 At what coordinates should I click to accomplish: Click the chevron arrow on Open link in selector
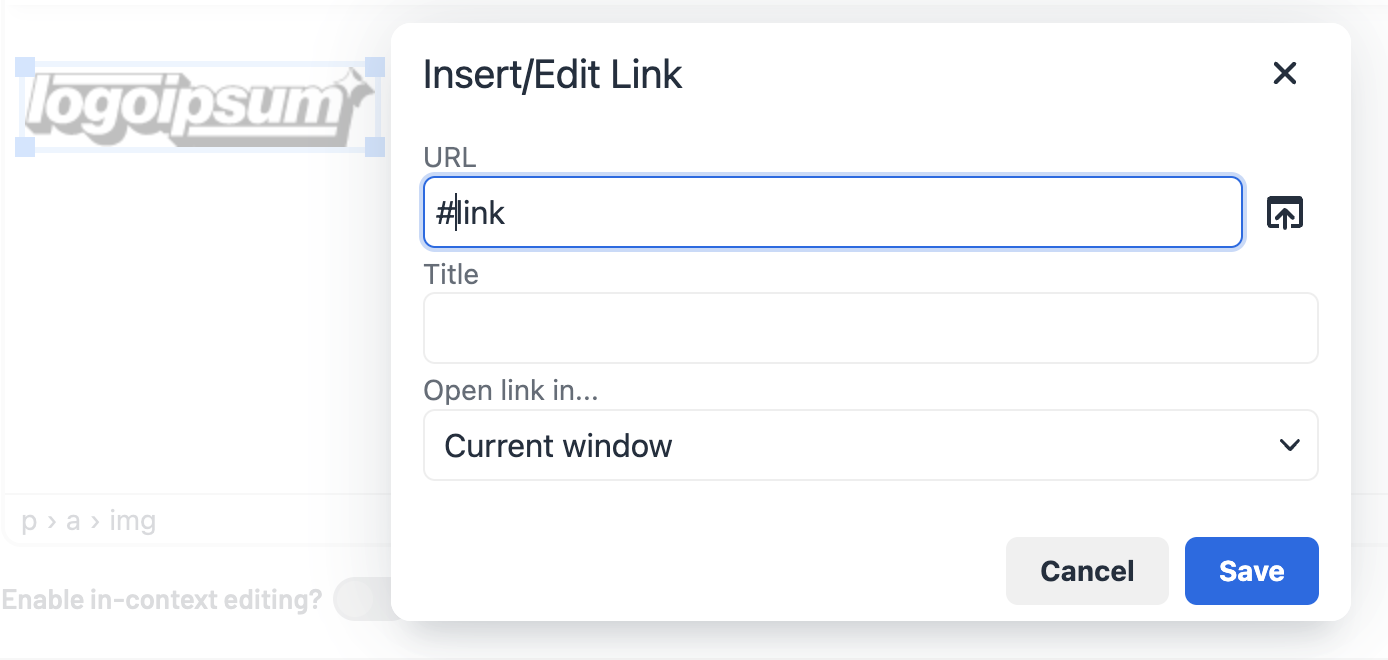point(1290,445)
